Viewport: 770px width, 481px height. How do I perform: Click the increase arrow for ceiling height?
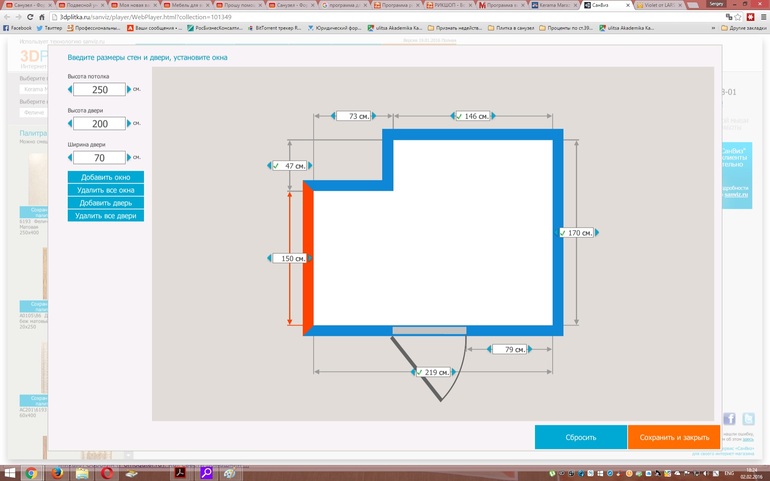point(129,90)
